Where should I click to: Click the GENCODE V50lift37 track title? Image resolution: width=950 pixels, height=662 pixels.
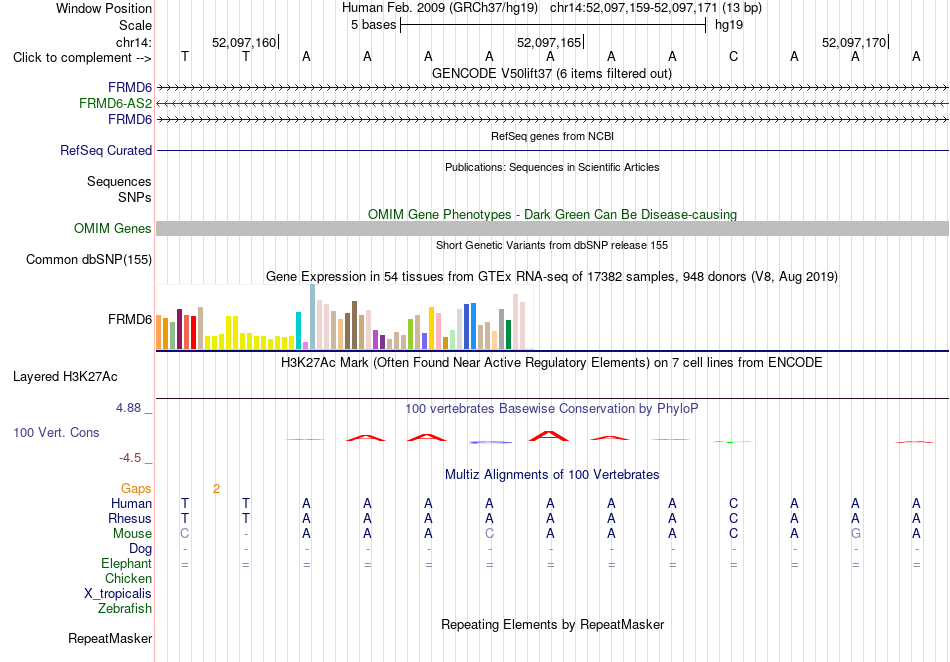click(551, 73)
